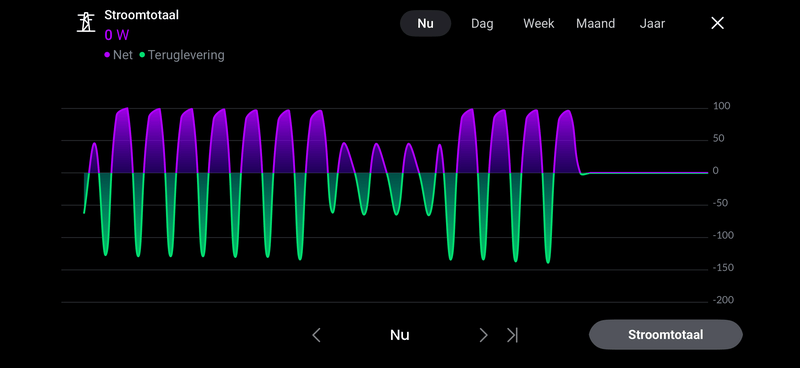
Task: Go to next period with right chevron
Action: click(x=483, y=335)
